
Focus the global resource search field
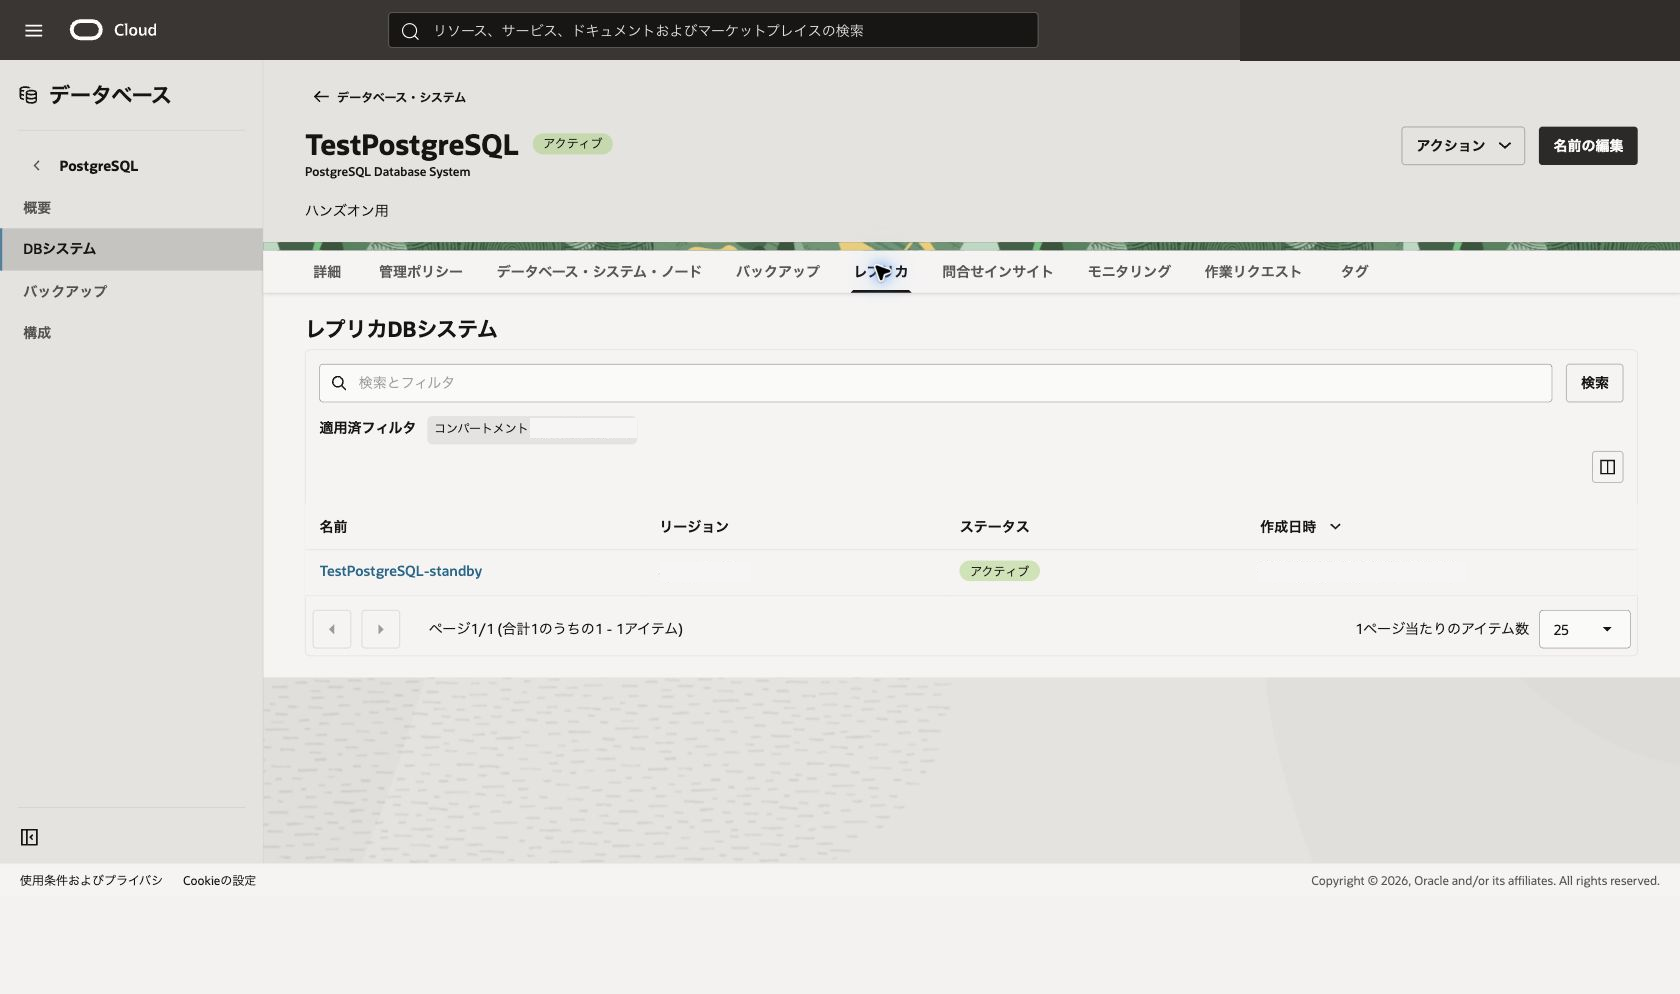(x=713, y=31)
